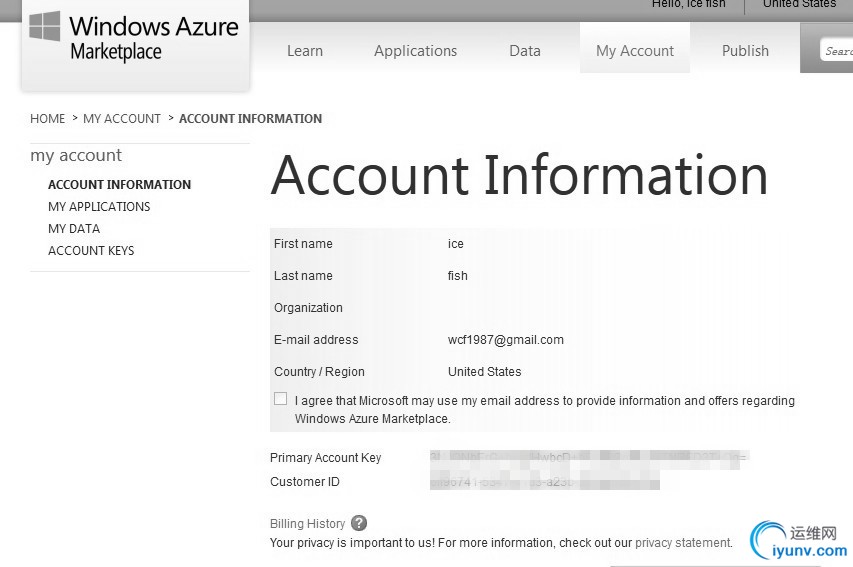This screenshot has height=567, width=853.
Task: Select ACCOUNT INFORMATION in the sidebar
Action: 119,184
